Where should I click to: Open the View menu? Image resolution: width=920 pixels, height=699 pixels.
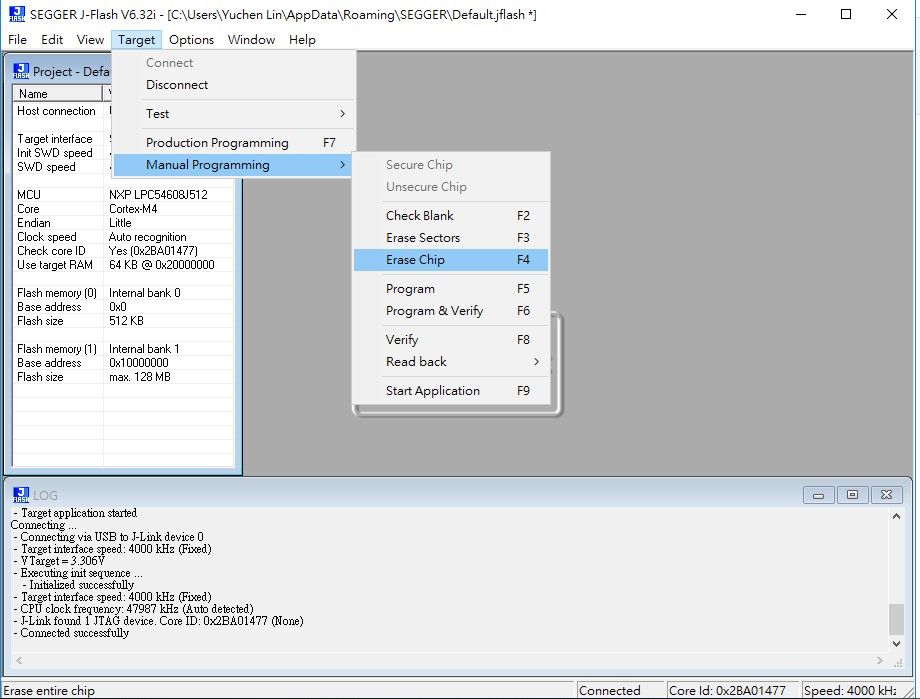point(90,39)
